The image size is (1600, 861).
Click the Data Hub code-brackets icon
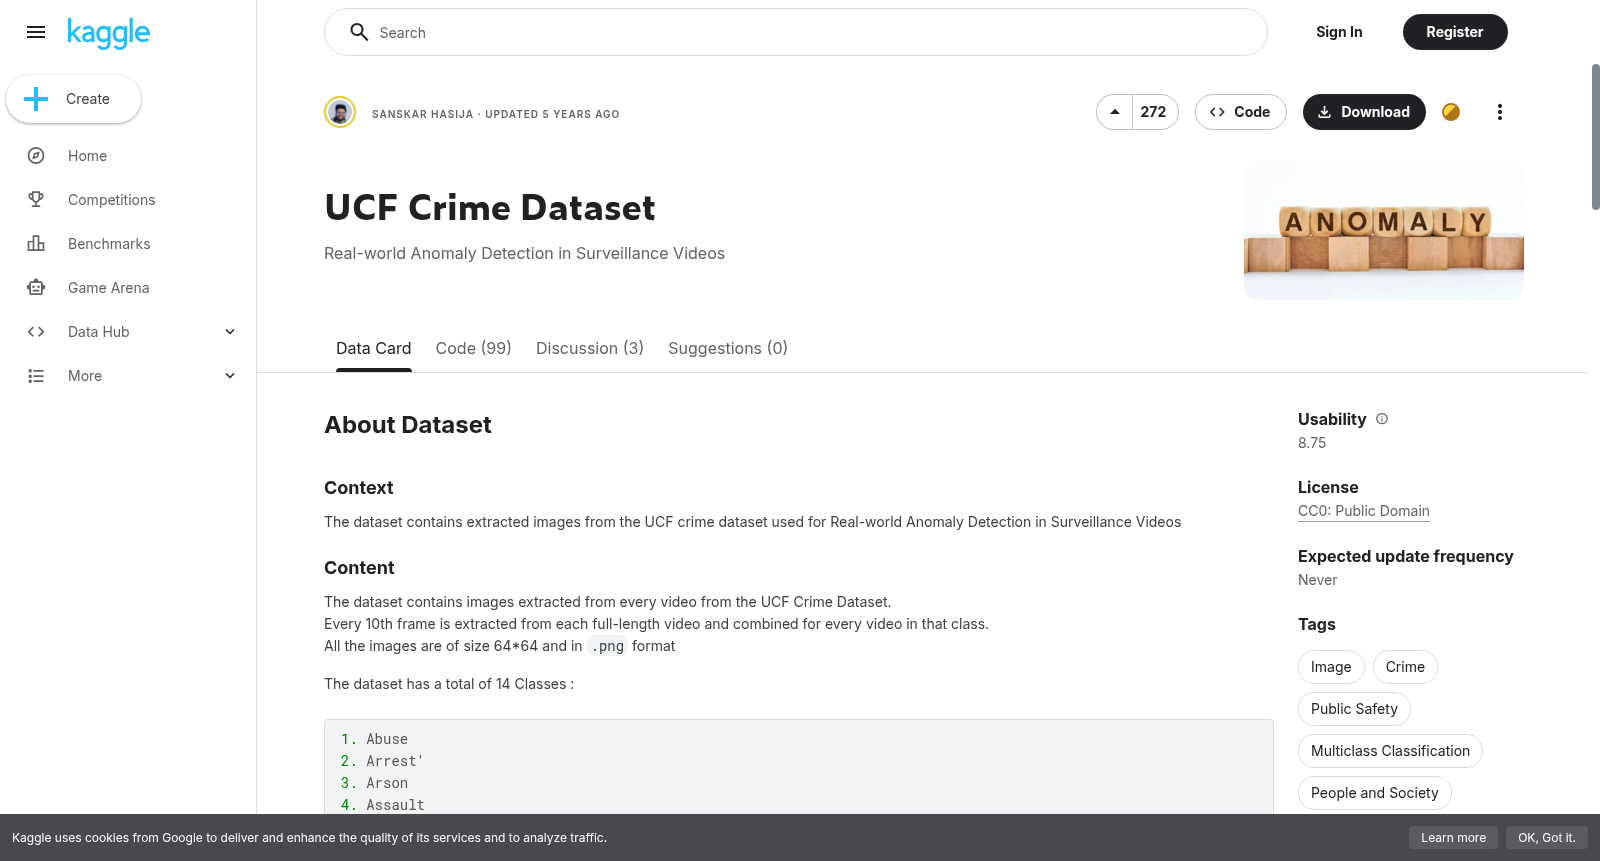[x=36, y=332]
